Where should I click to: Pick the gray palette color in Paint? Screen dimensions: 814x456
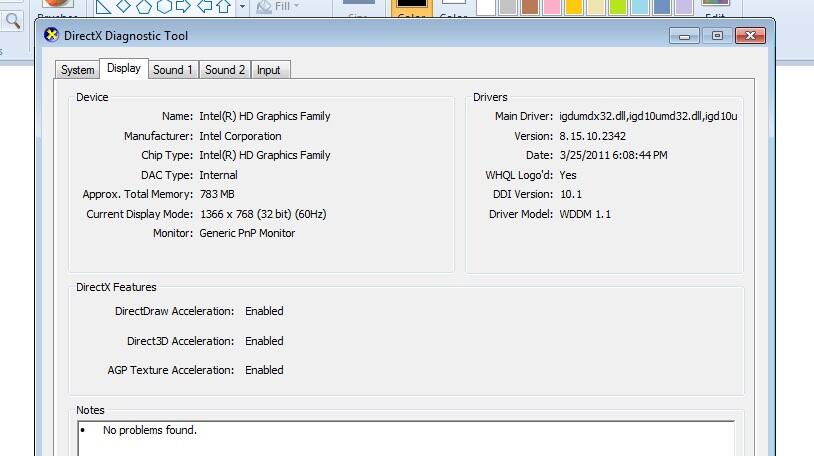508,7
